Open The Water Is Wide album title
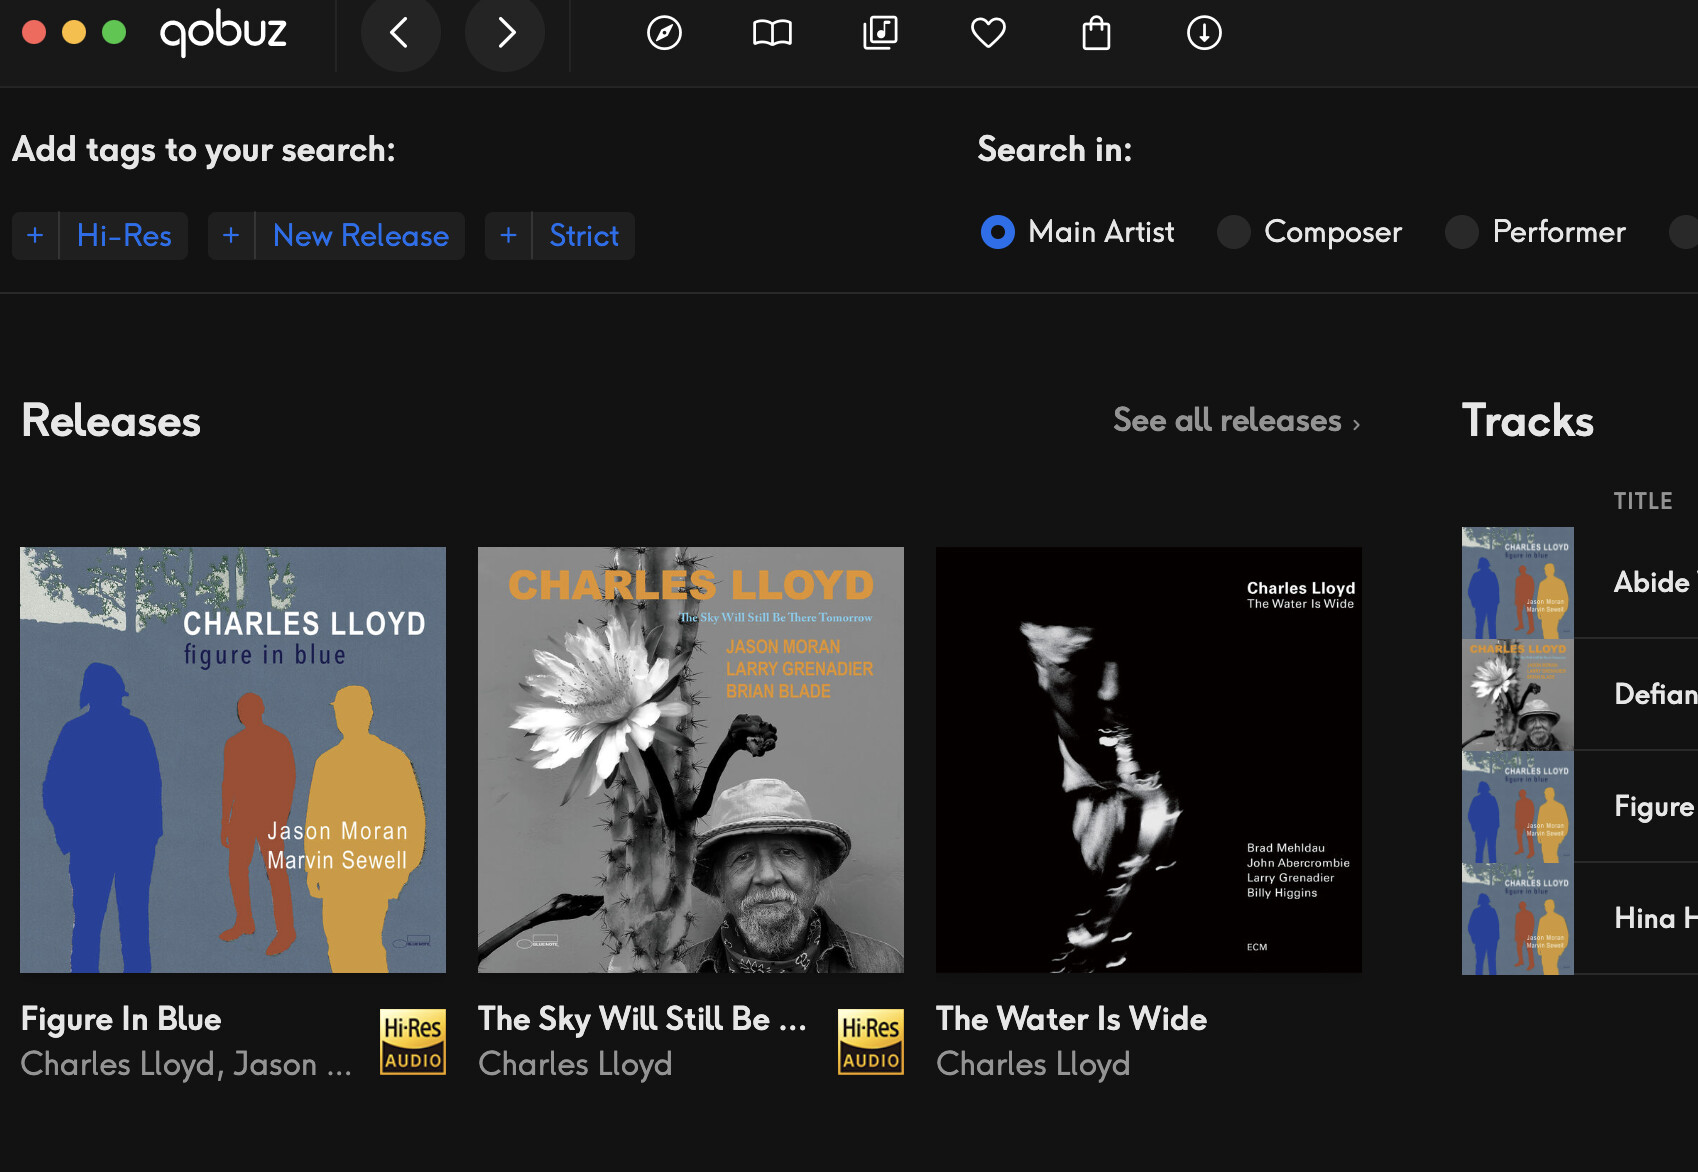 1071,1019
